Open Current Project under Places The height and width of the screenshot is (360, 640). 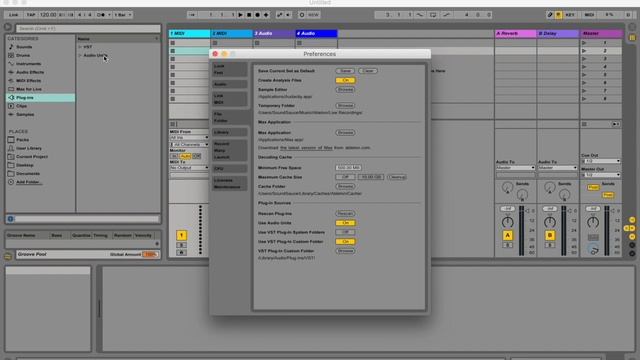pos(32,157)
